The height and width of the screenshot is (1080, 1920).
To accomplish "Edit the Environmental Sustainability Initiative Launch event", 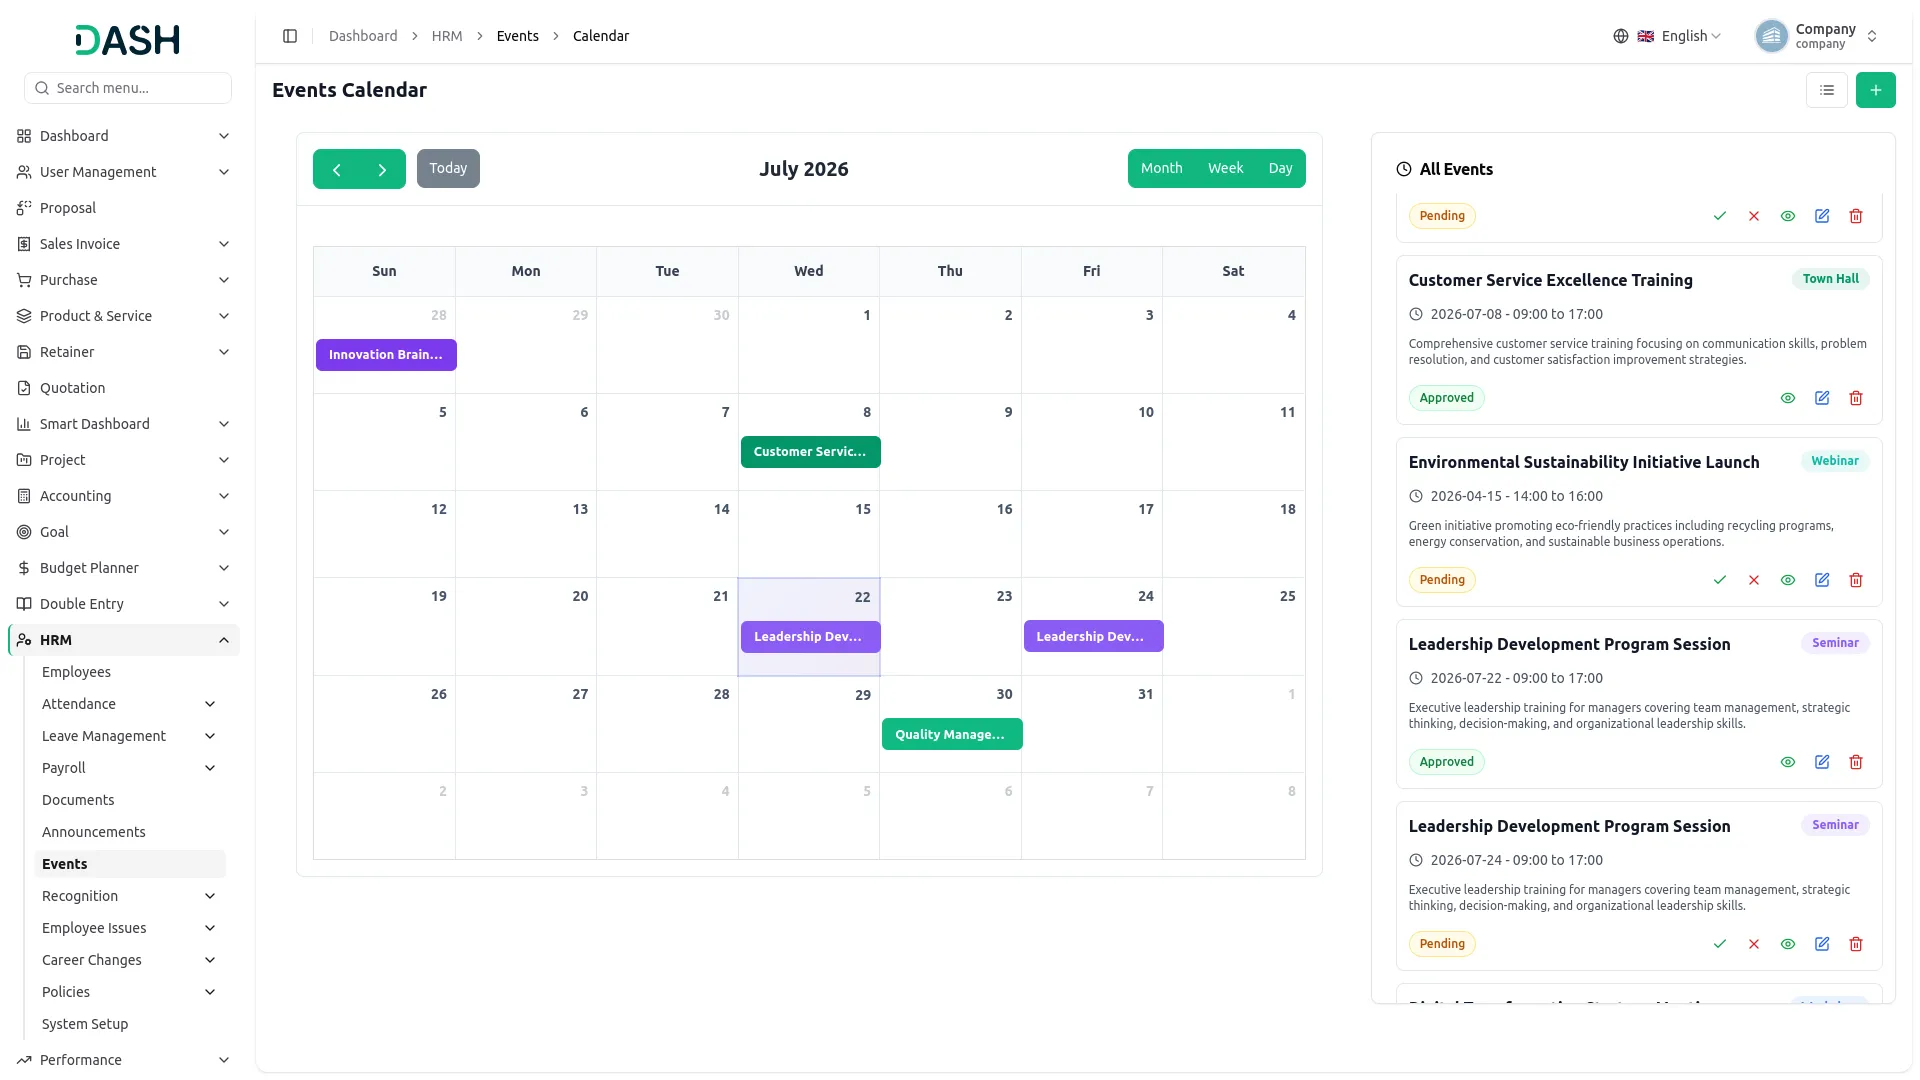I will [x=1822, y=580].
